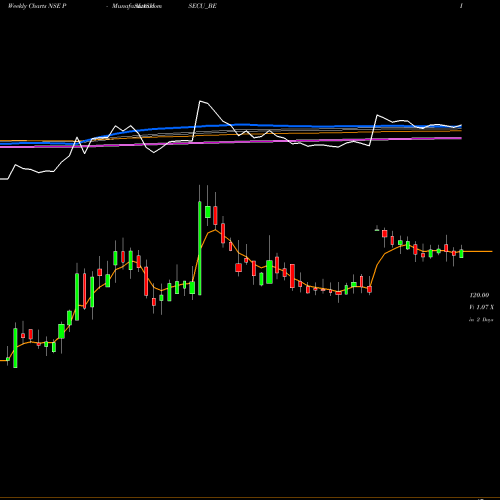The width and height of the screenshot is (500, 500).
Task: Click the 'SECU_BE' symbol label
Action: (x=202, y=6)
